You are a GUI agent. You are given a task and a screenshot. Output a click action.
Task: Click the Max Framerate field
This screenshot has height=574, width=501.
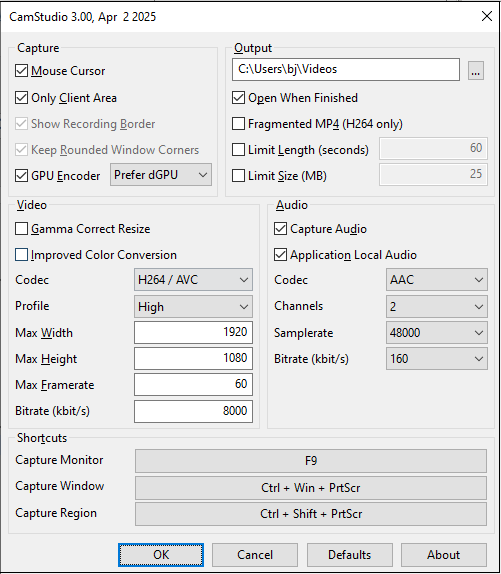click(193, 384)
